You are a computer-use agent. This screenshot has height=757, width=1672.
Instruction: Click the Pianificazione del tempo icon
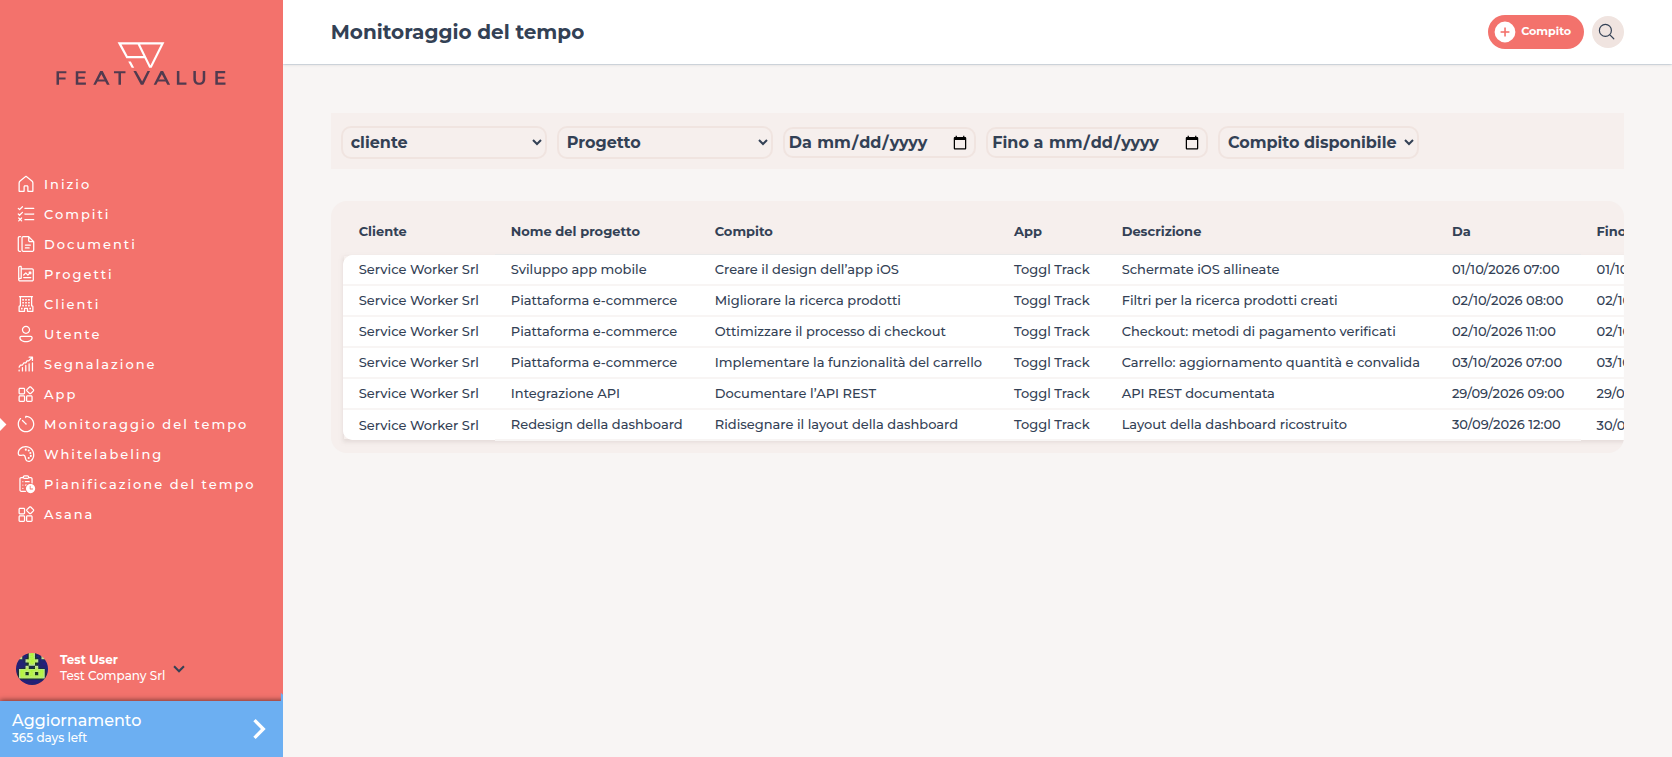coord(26,484)
